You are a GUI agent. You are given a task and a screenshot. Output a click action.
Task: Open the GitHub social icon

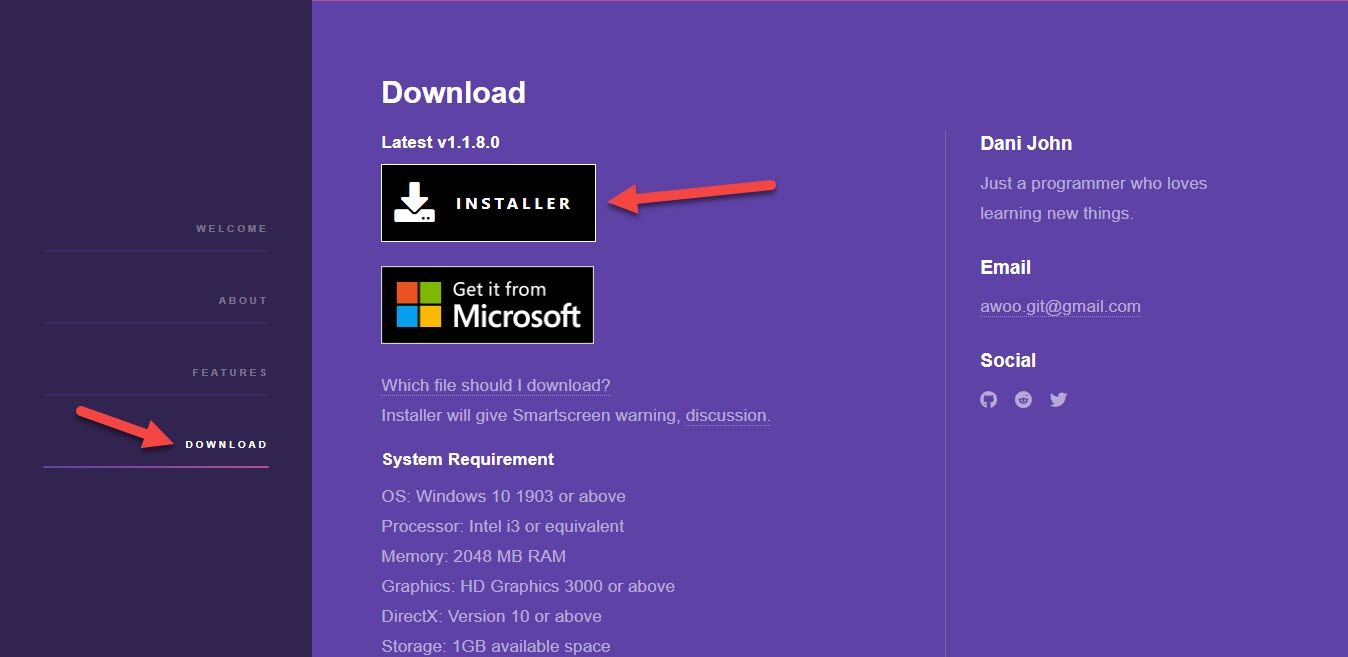tap(989, 400)
